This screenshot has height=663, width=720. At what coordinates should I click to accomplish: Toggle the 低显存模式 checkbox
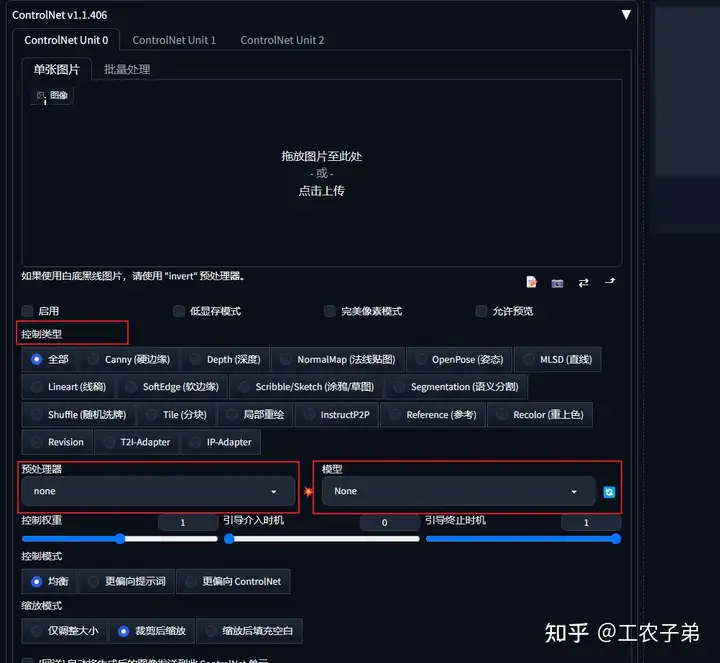click(179, 311)
